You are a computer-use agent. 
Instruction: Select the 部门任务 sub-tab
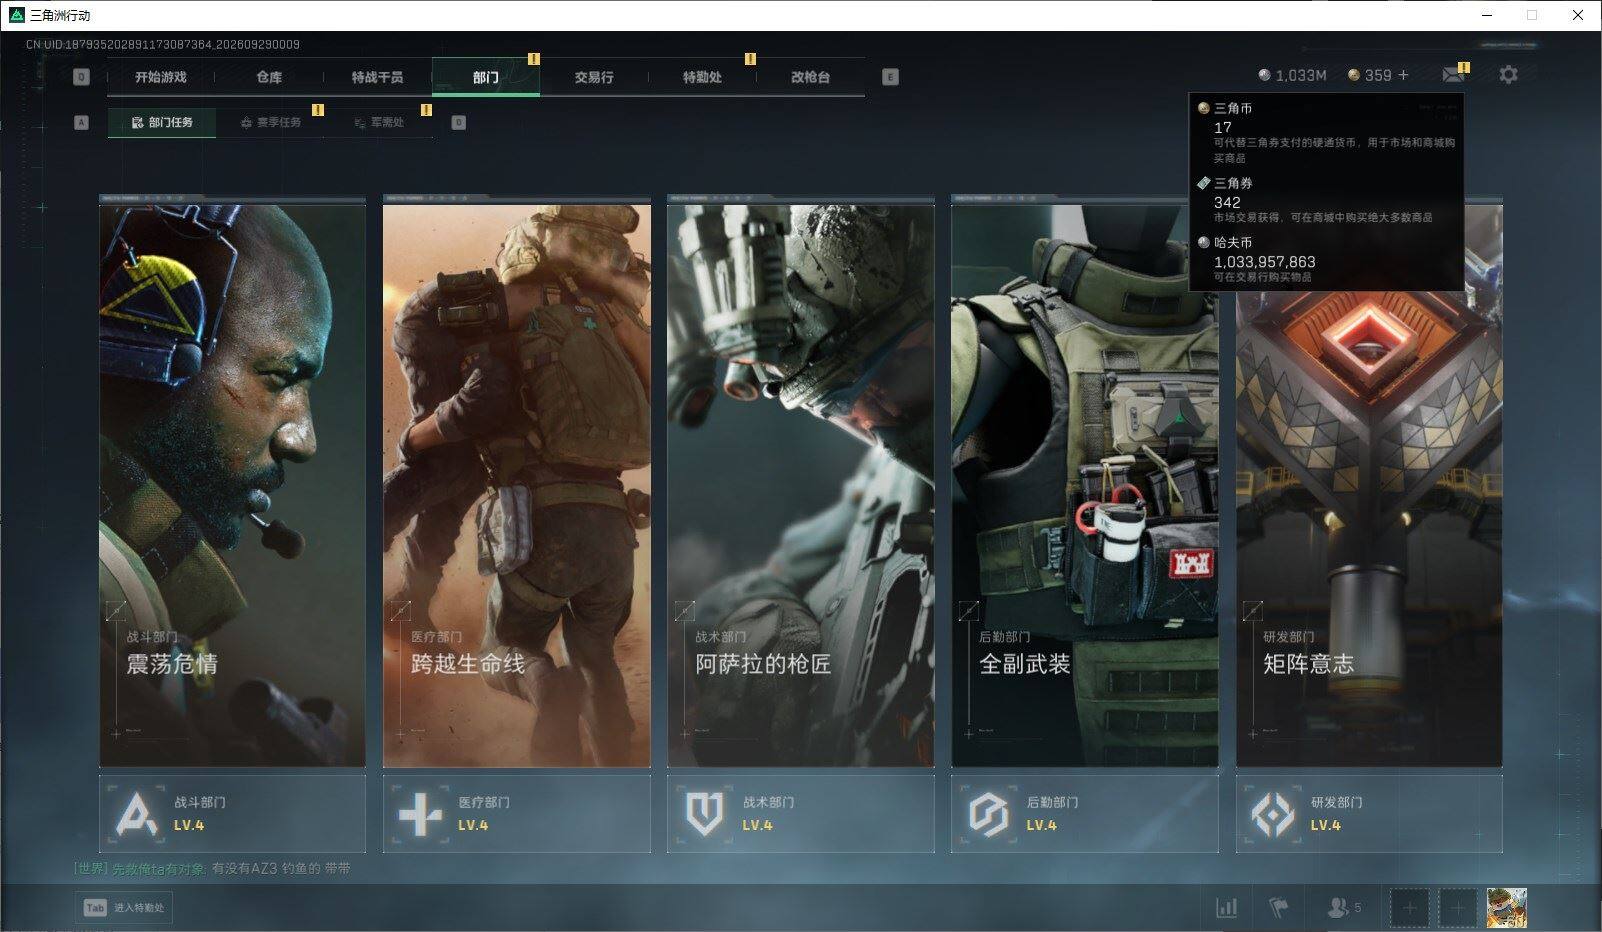click(162, 123)
